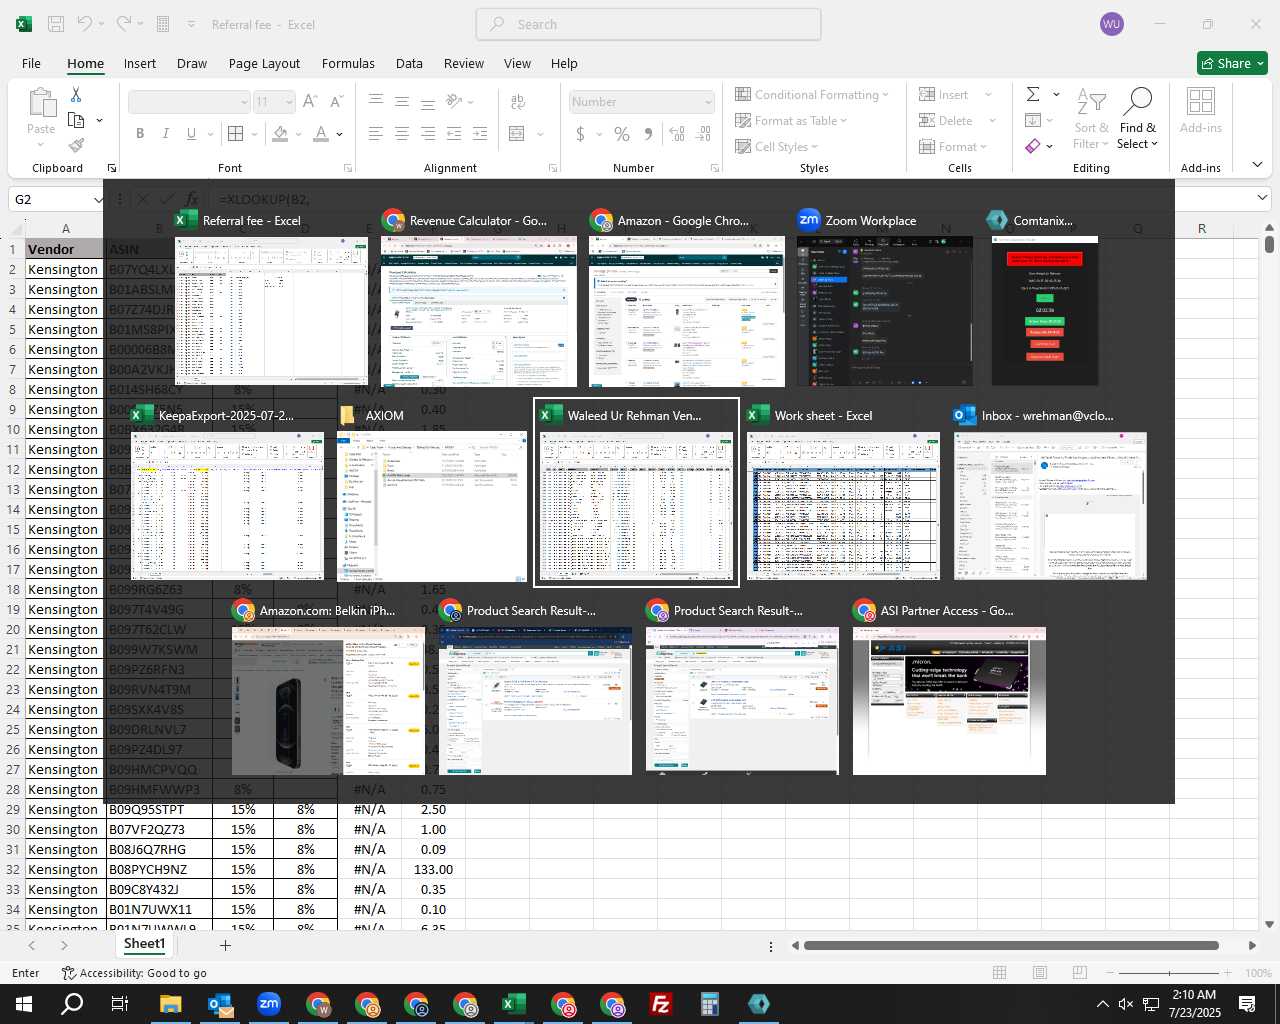Switch to the Data tab

tap(409, 63)
